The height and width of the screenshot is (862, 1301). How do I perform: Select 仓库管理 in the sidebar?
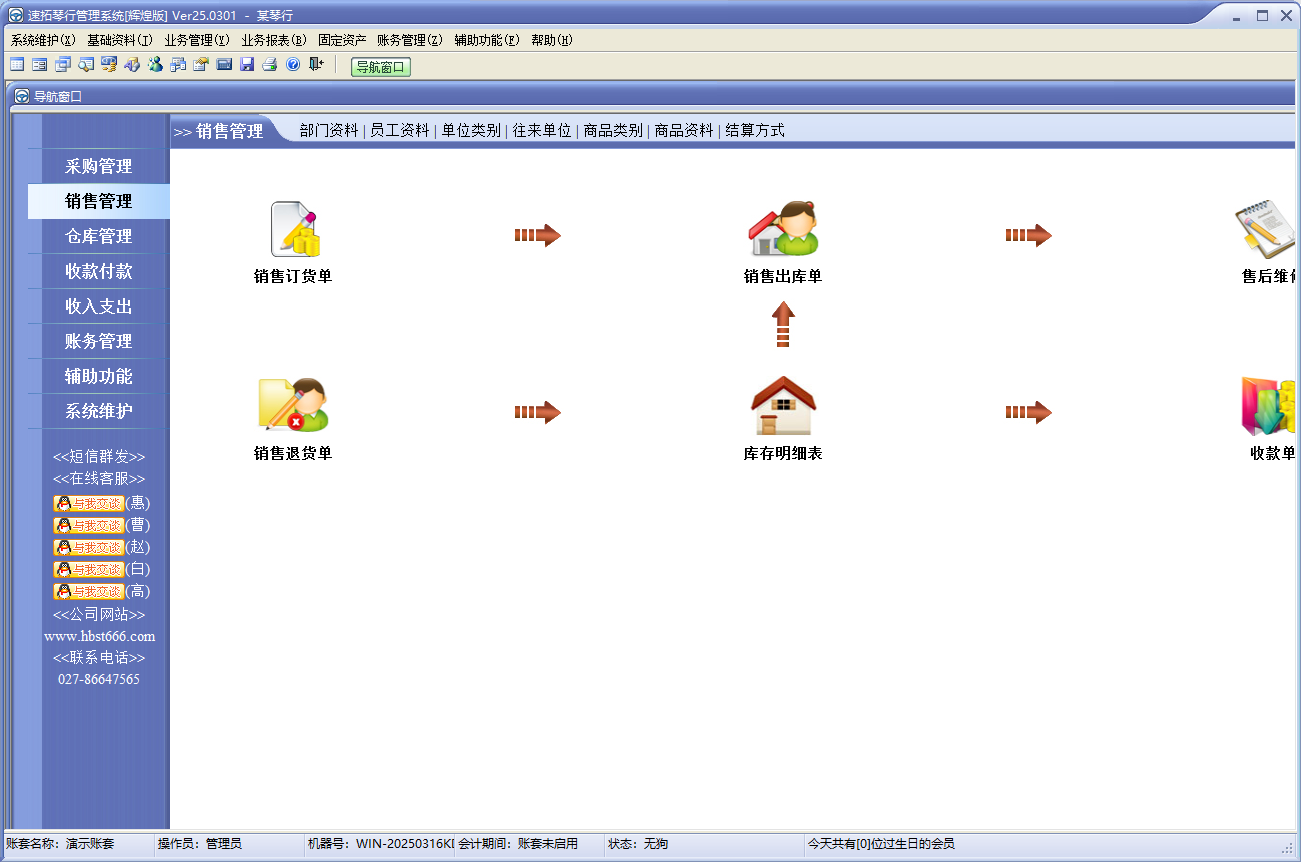coord(99,236)
